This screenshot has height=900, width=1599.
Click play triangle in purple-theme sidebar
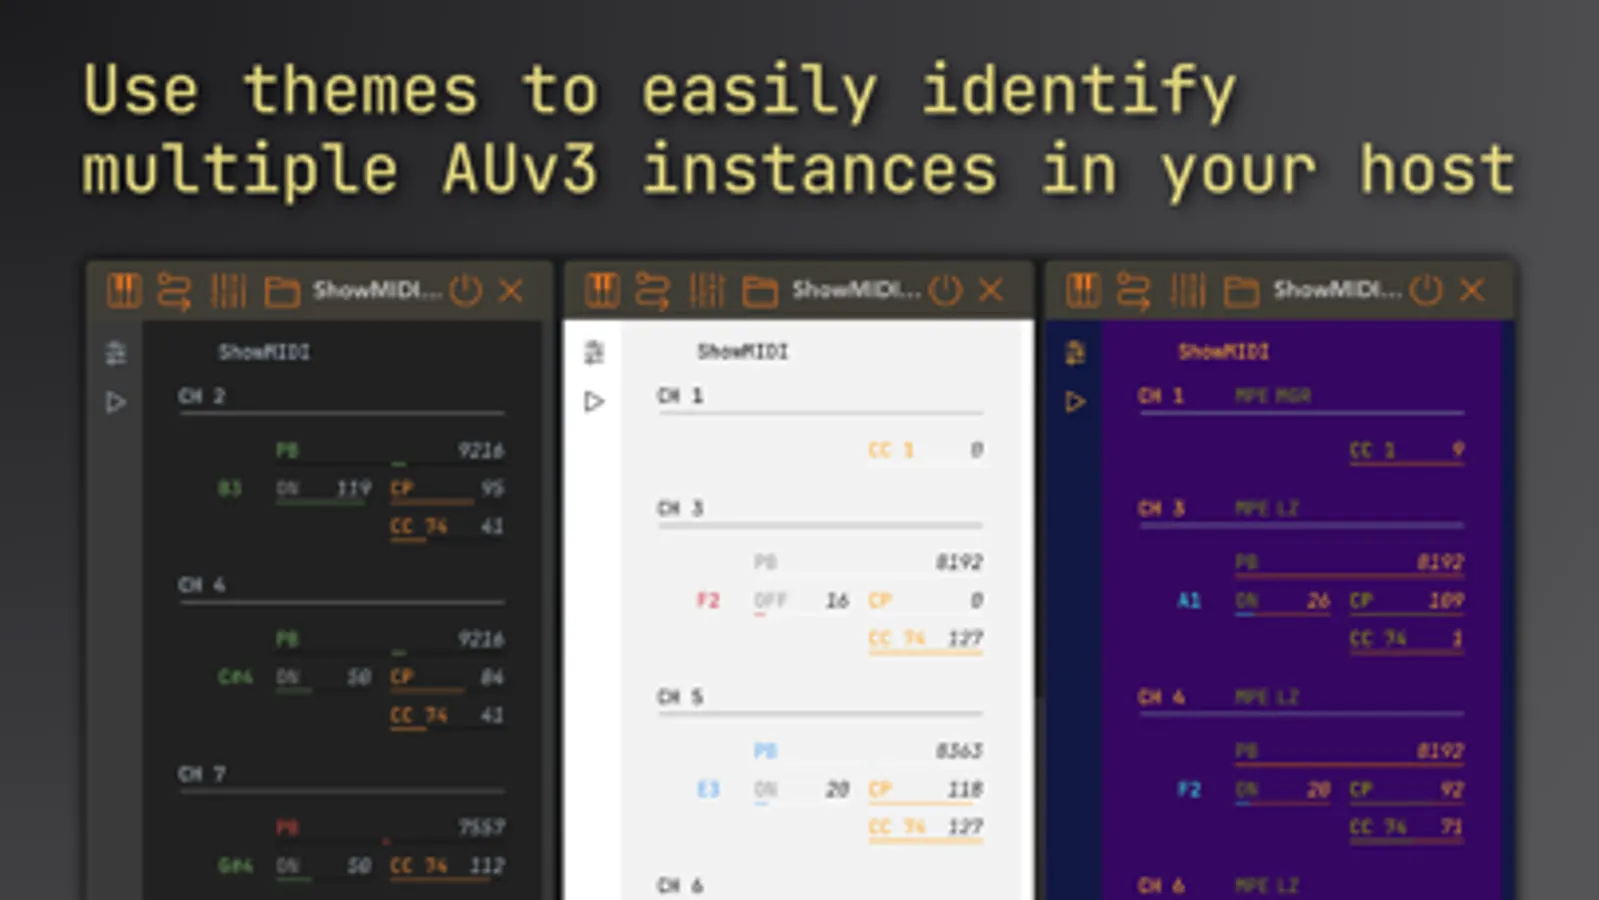coord(1075,402)
